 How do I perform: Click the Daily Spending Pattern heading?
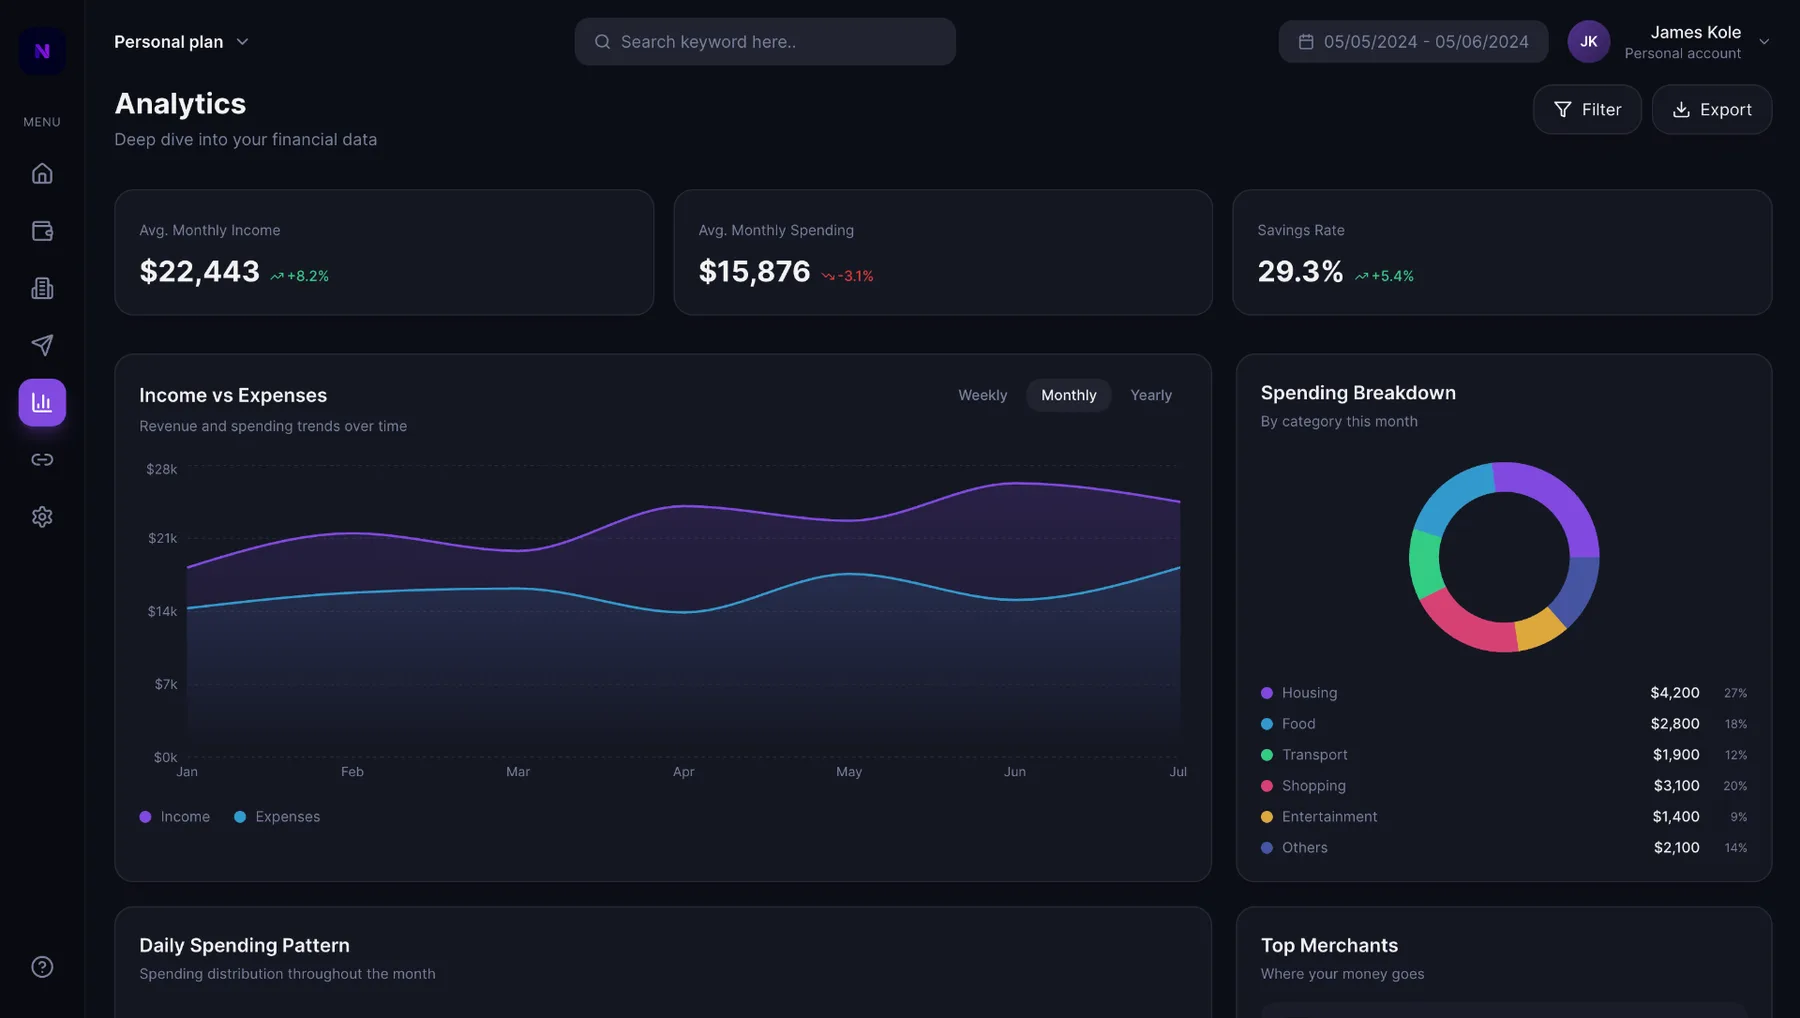(244, 945)
